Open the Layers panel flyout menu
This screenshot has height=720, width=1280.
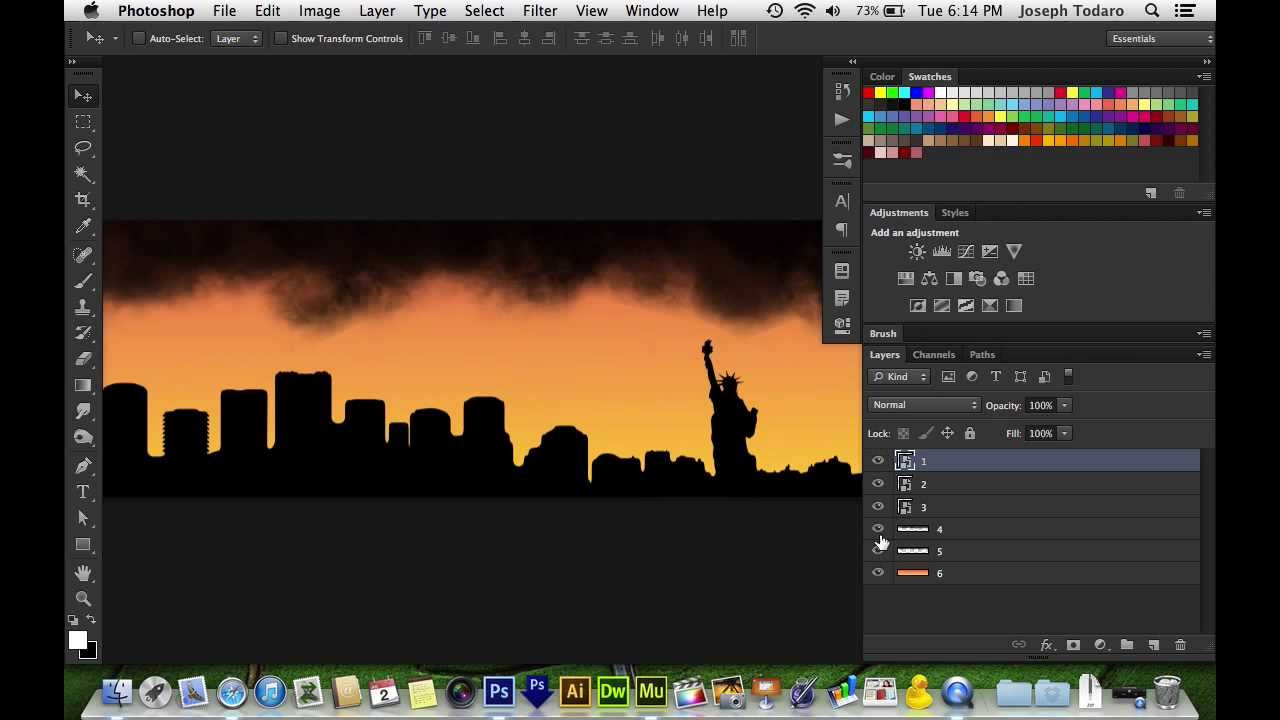[1204, 355]
